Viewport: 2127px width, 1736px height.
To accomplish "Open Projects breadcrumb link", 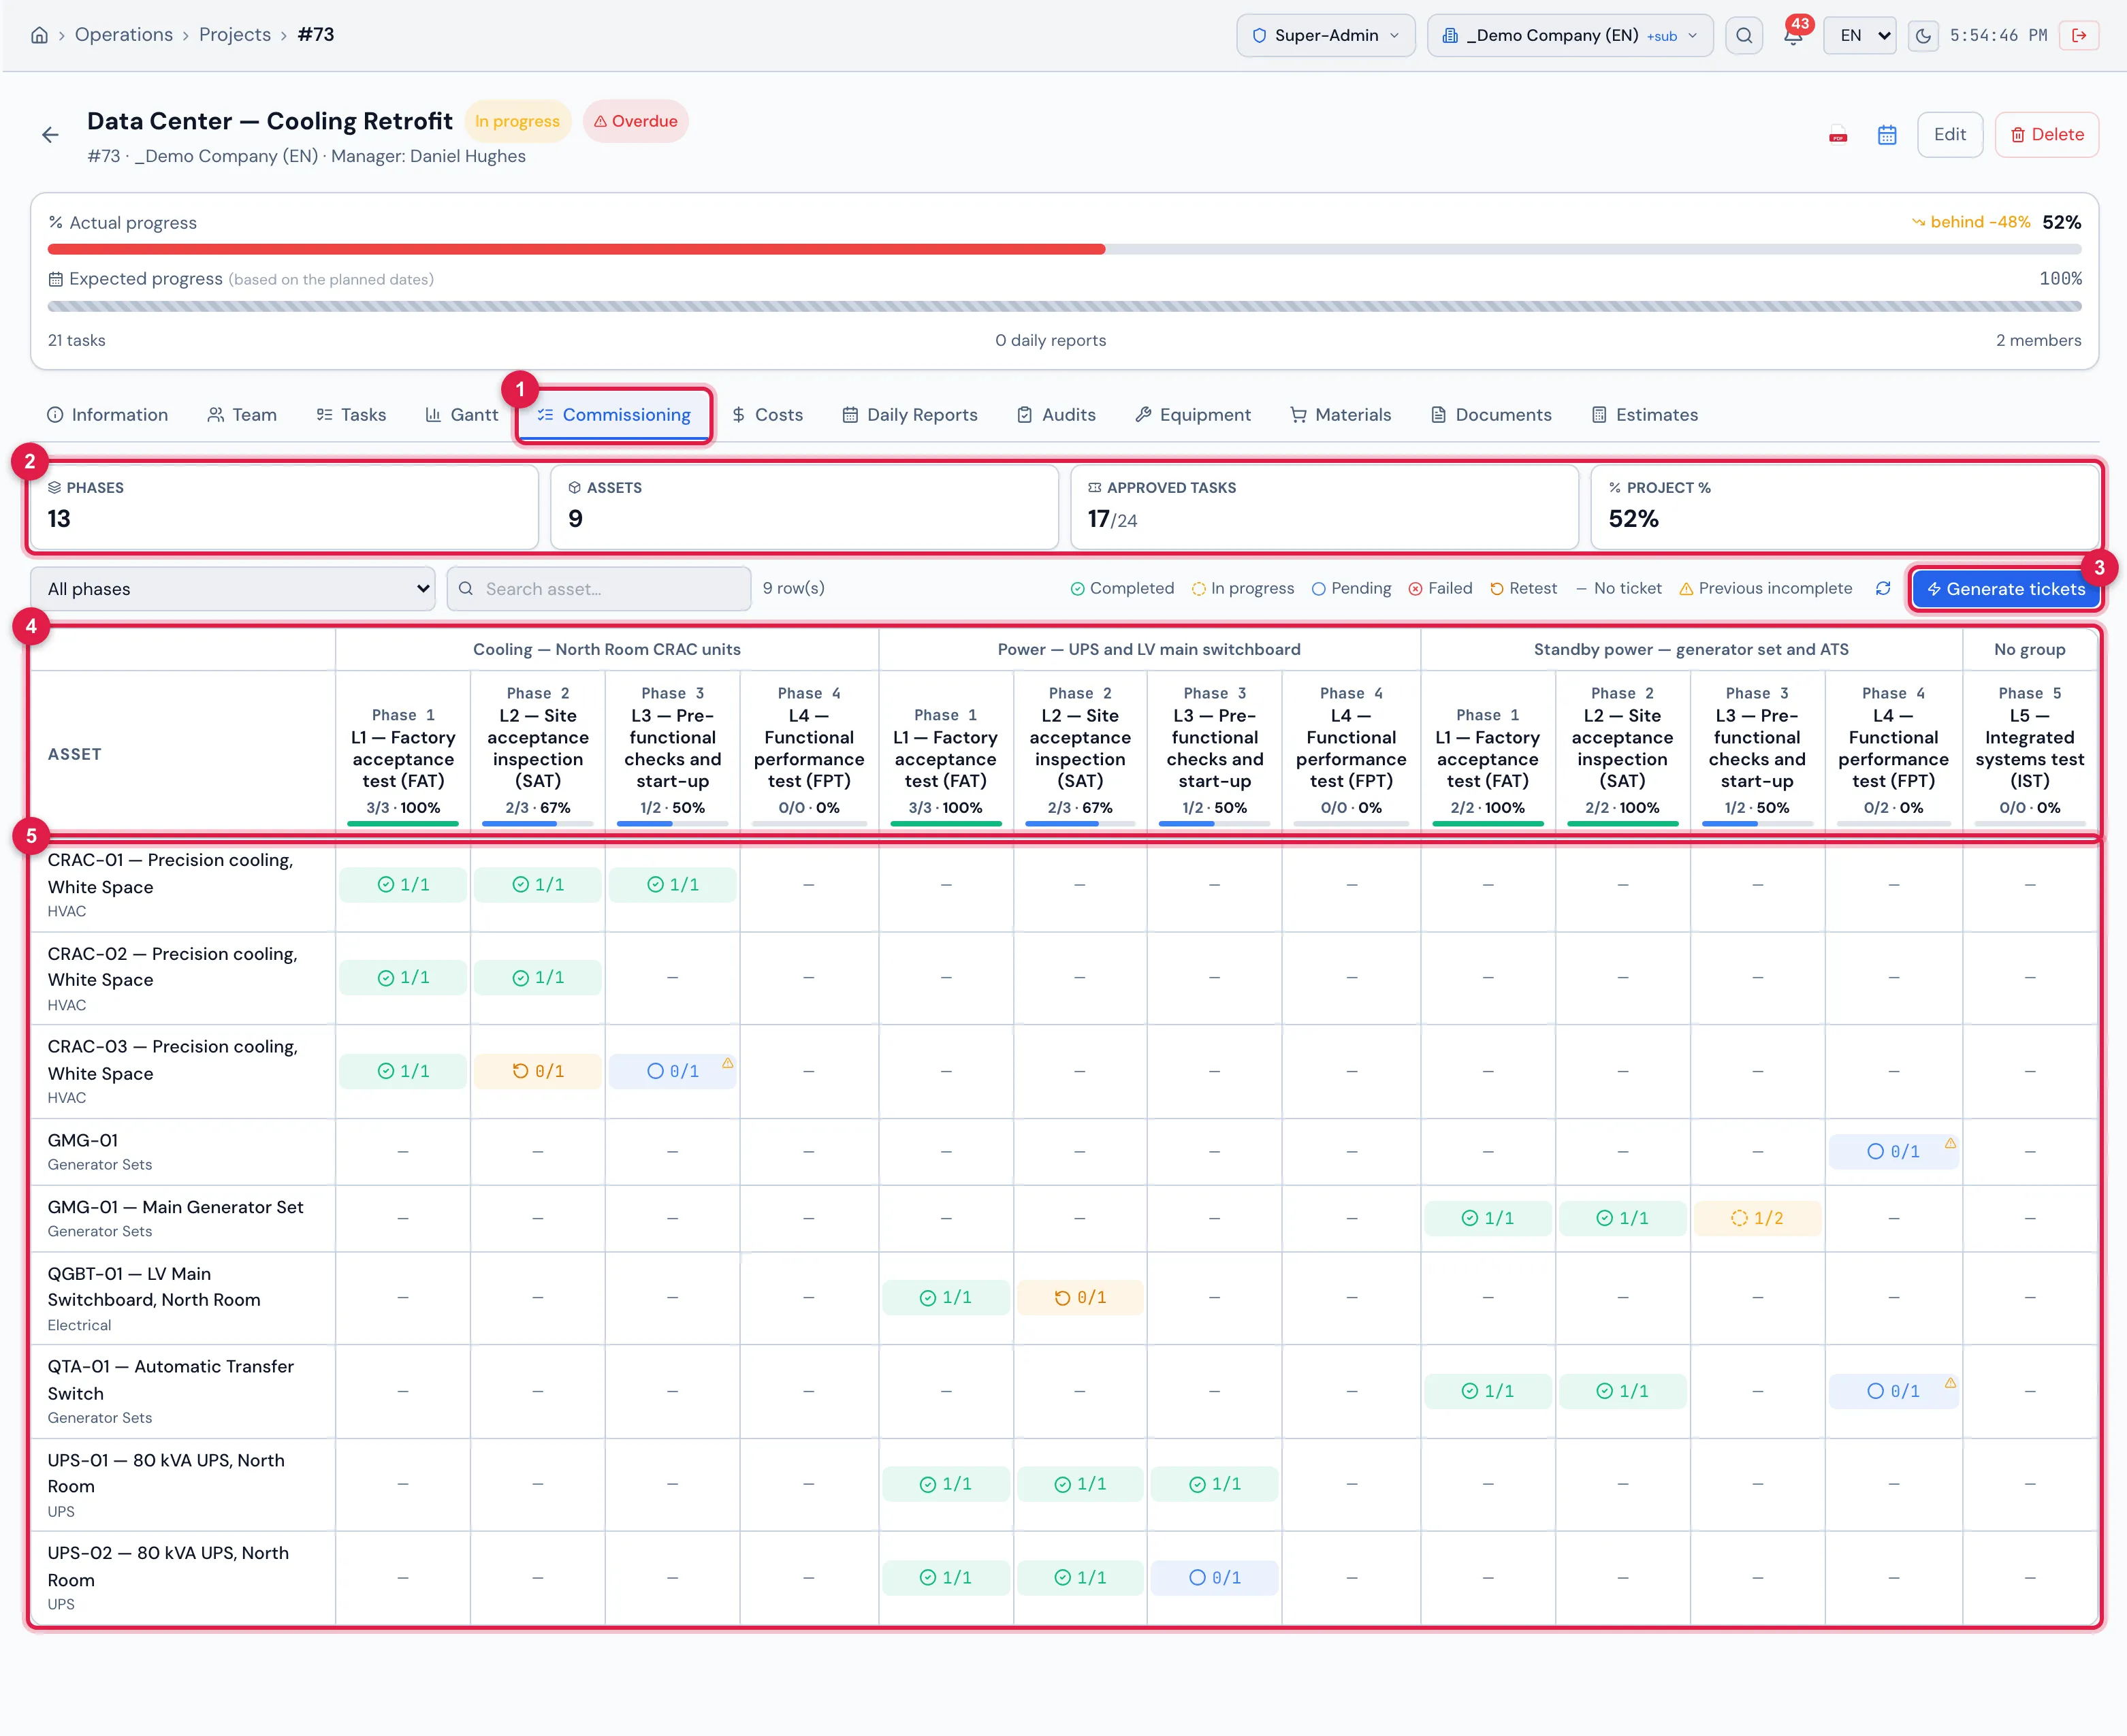I will tap(235, 35).
